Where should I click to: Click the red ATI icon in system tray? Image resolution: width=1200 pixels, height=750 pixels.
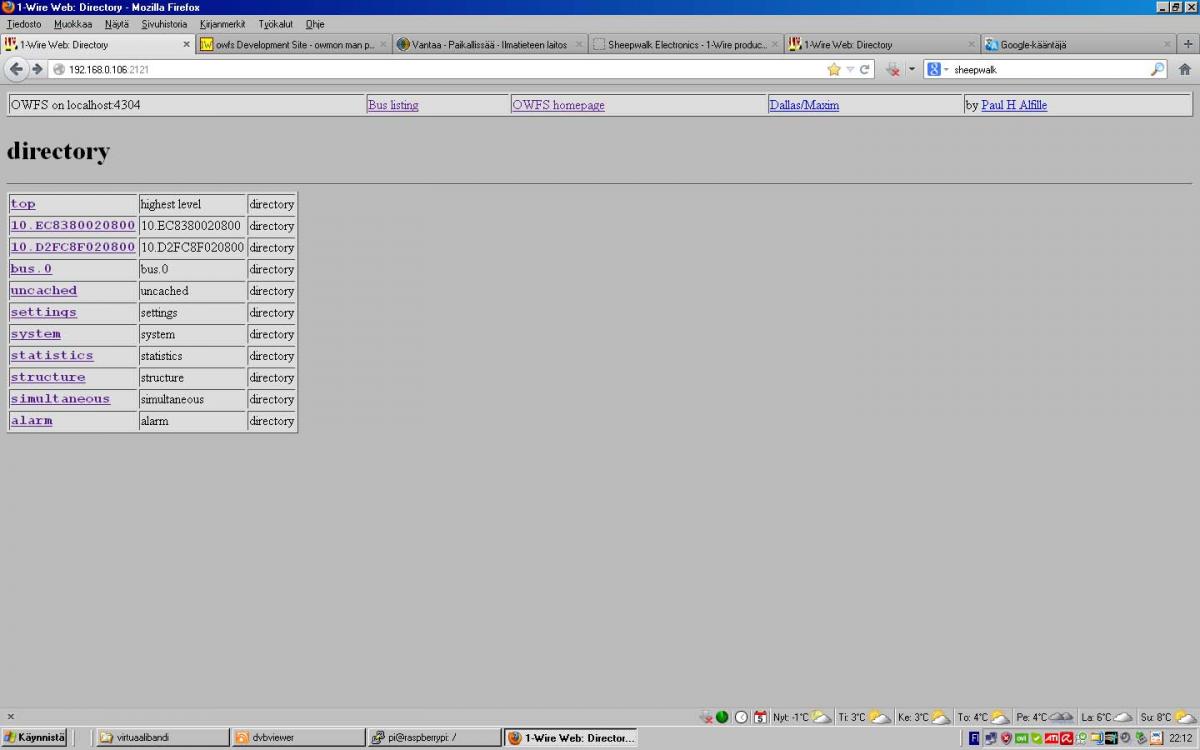click(x=1052, y=738)
